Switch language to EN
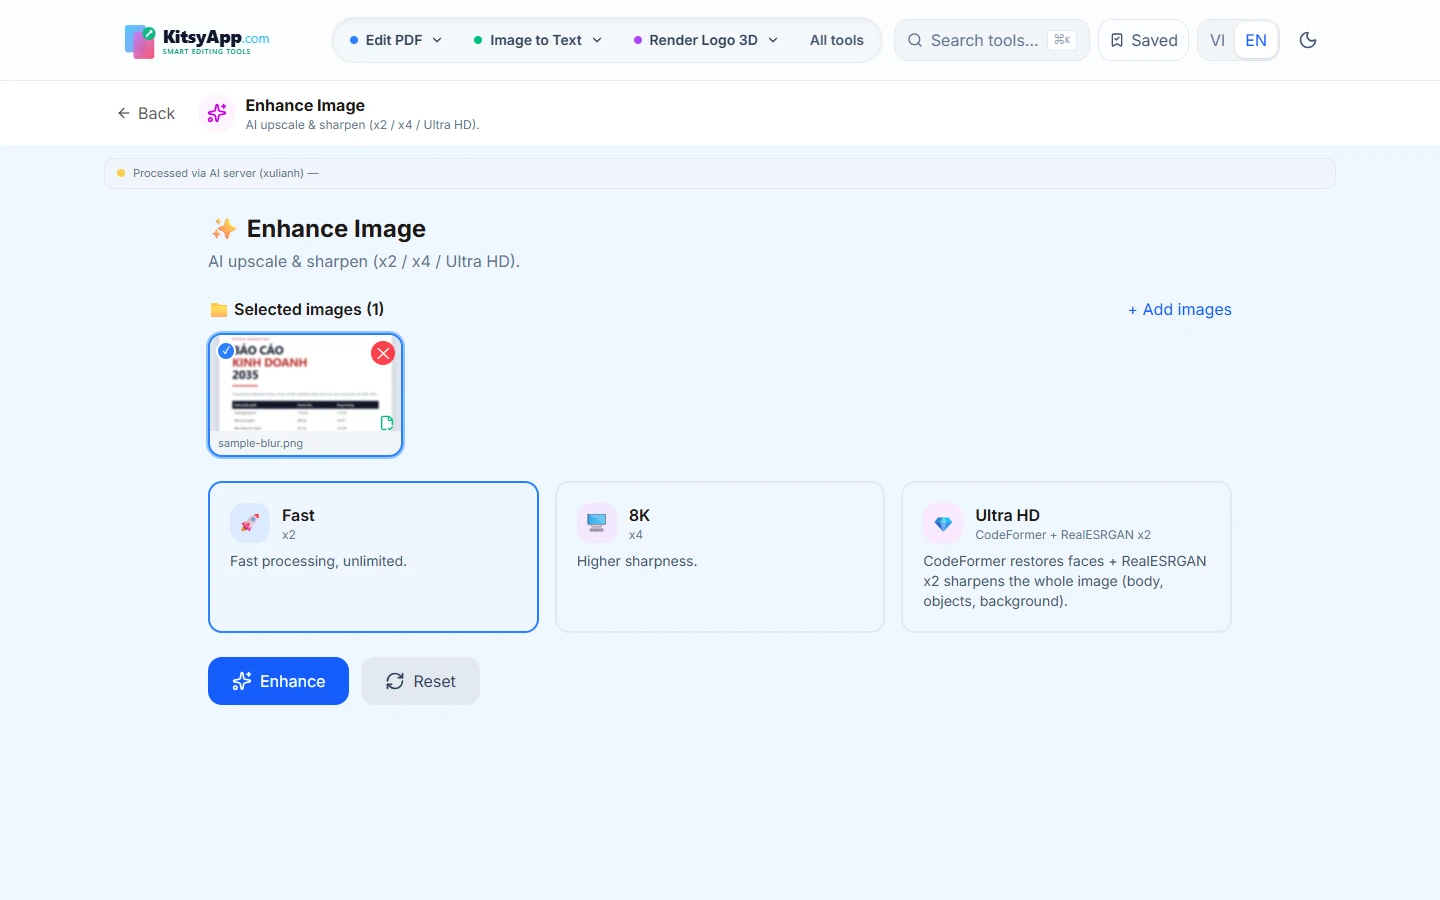This screenshot has height=900, width=1440. 1256,40
